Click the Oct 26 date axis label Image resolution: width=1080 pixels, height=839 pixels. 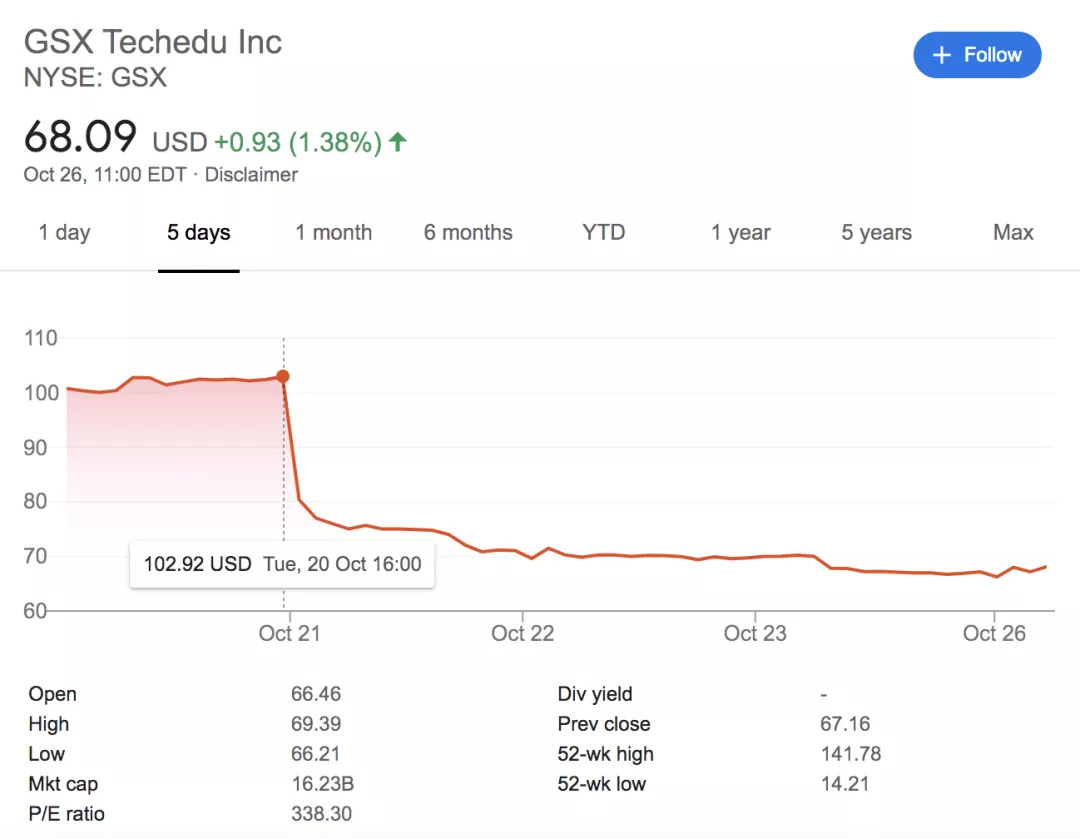click(x=994, y=633)
